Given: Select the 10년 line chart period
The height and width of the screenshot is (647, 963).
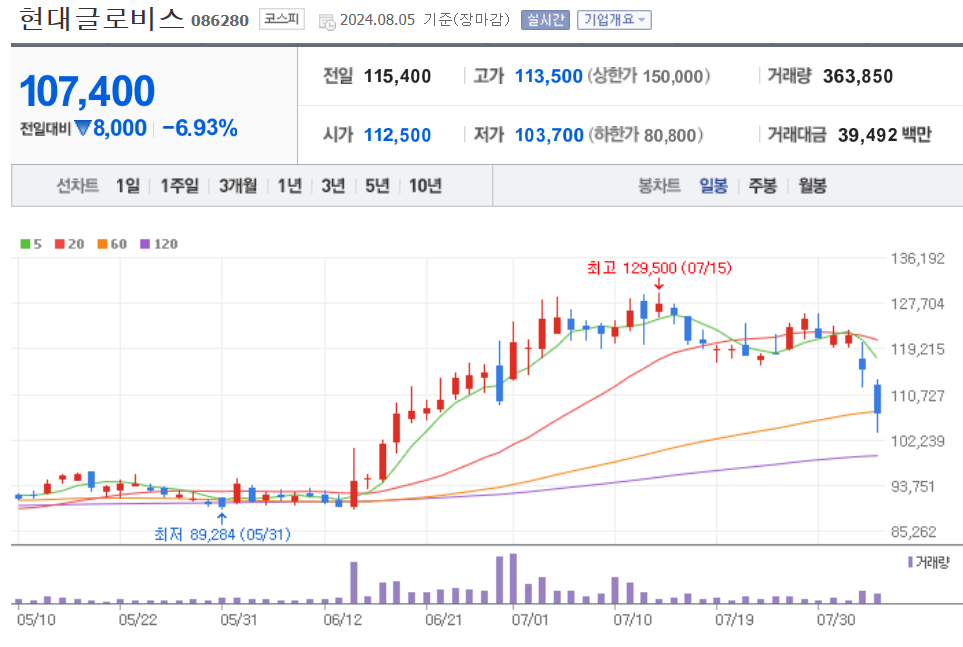Looking at the screenshot, I should point(425,186).
